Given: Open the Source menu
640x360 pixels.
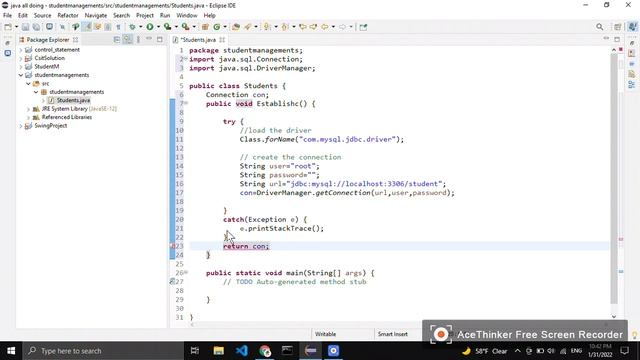Looking at the screenshot, I should [42, 15].
